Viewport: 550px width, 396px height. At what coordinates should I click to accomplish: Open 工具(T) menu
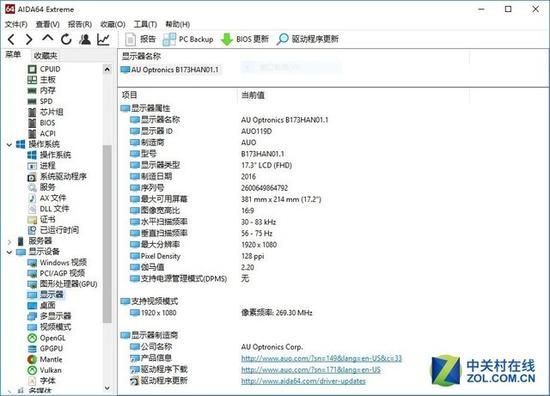tap(145, 24)
